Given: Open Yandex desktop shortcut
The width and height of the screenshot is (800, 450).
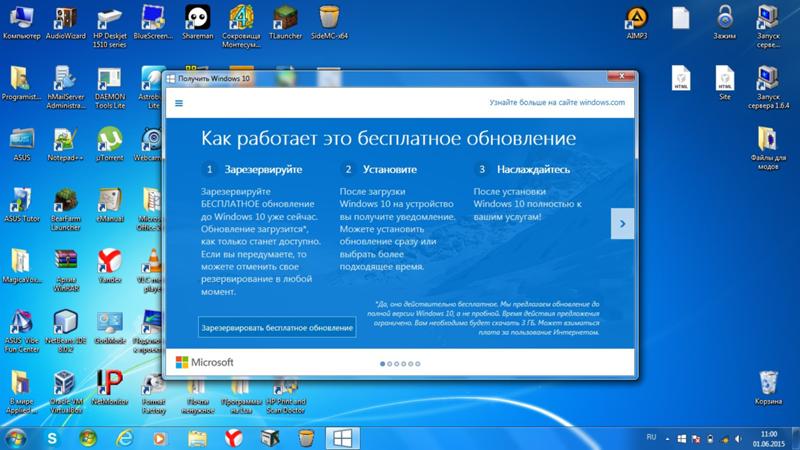Looking at the screenshot, I should coord(109,266).
